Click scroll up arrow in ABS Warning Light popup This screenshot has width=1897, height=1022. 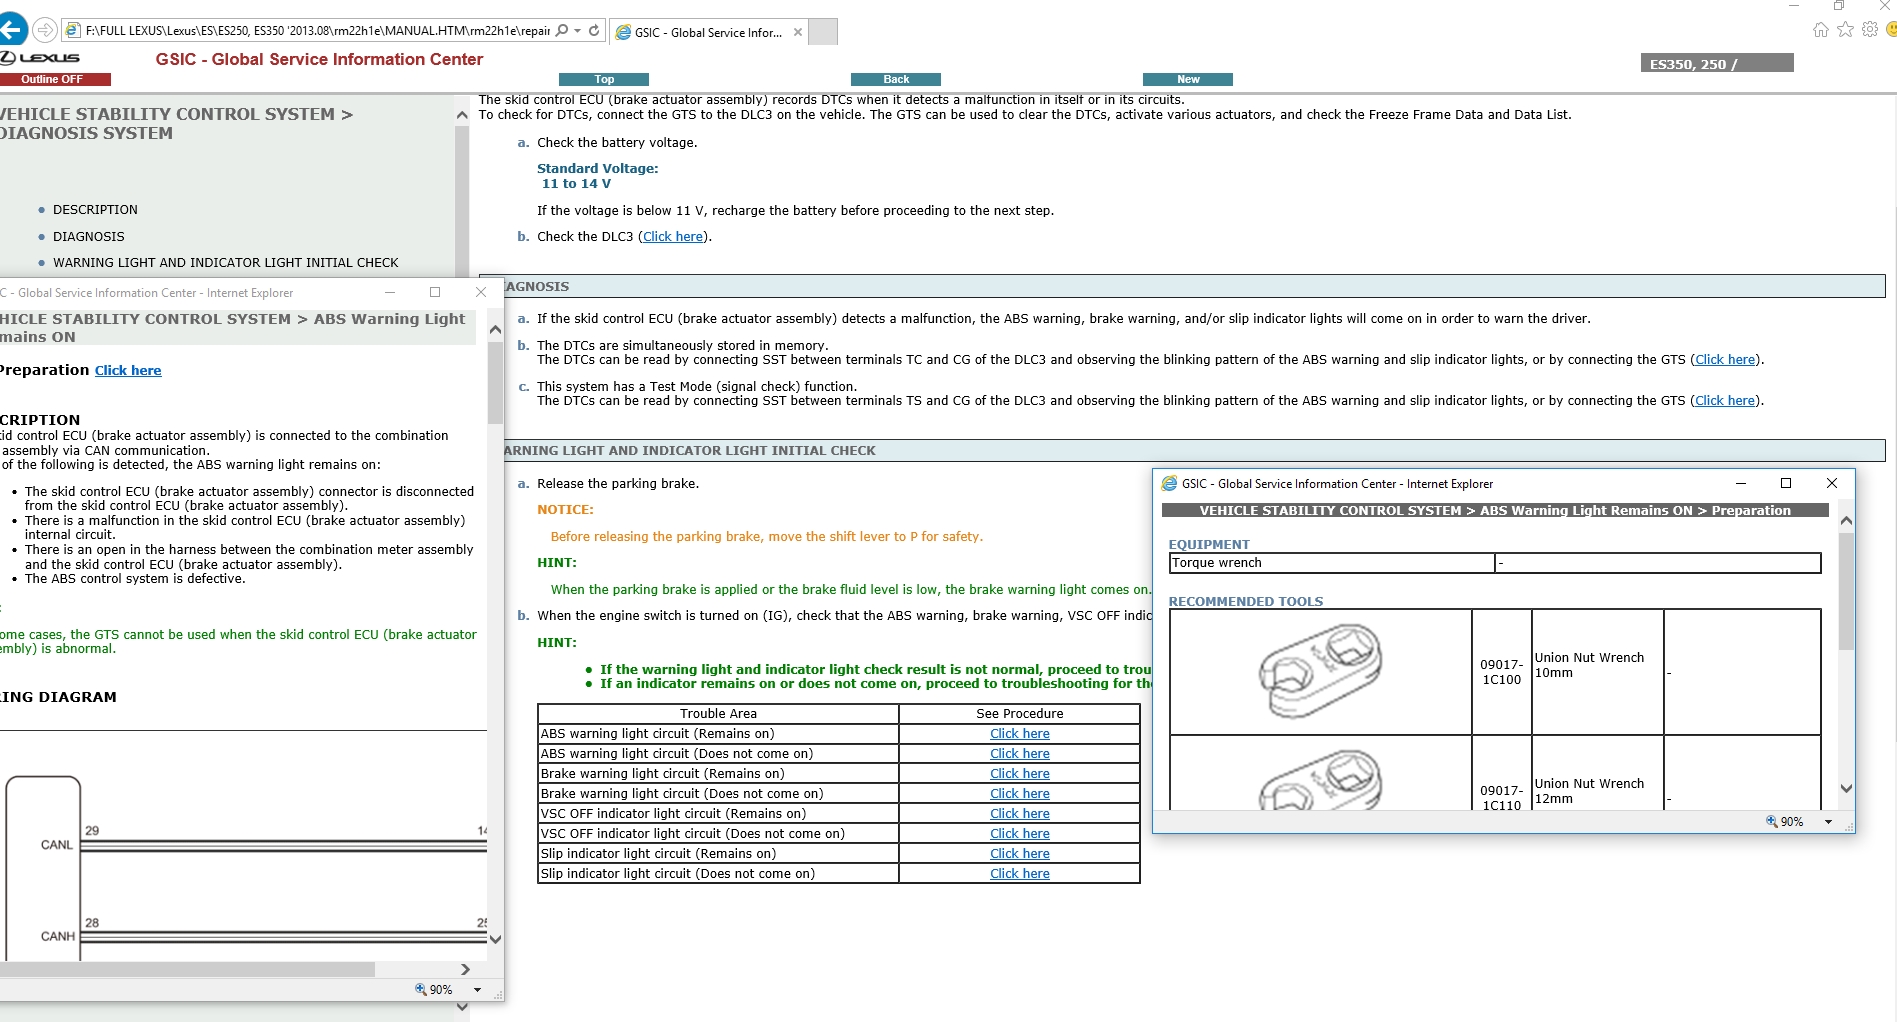tap(495, 329)
